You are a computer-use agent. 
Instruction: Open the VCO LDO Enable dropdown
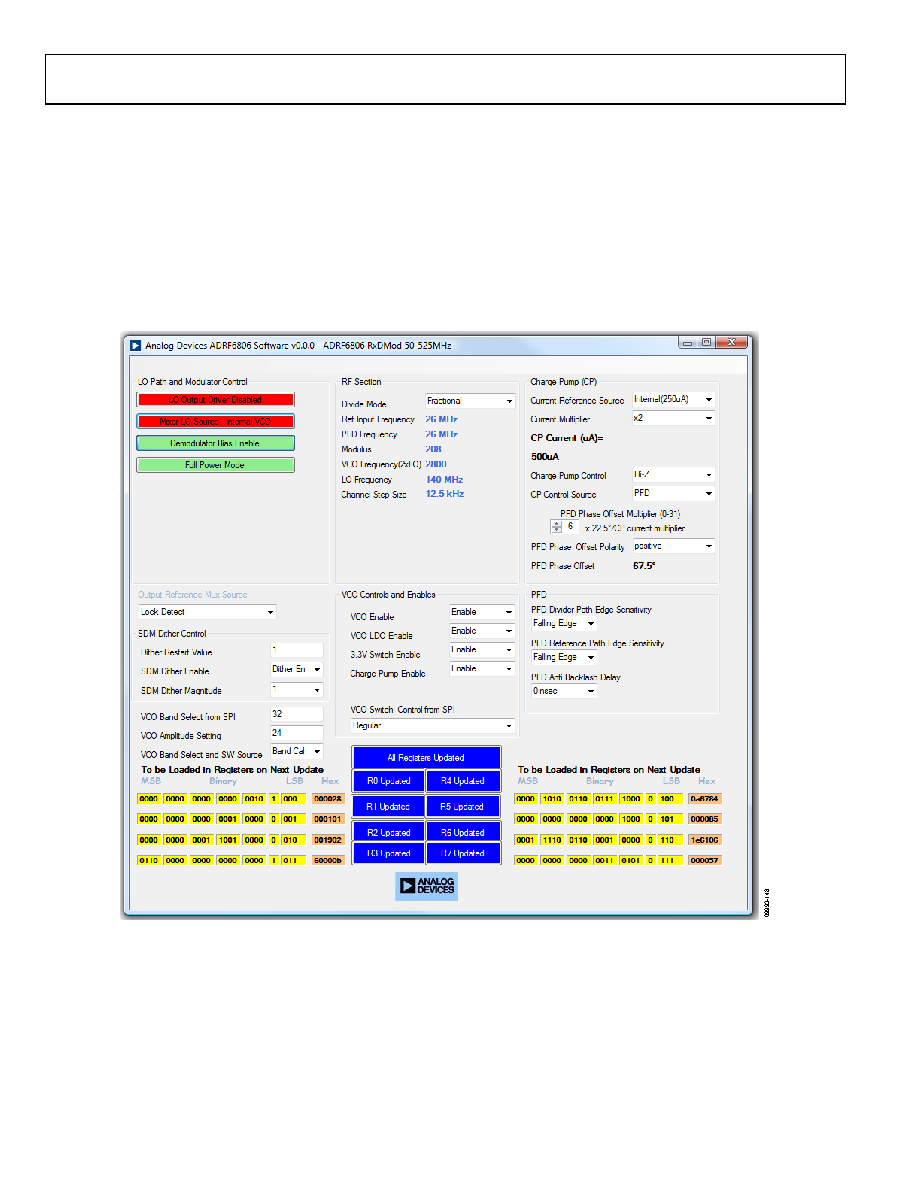click(482, 631)
